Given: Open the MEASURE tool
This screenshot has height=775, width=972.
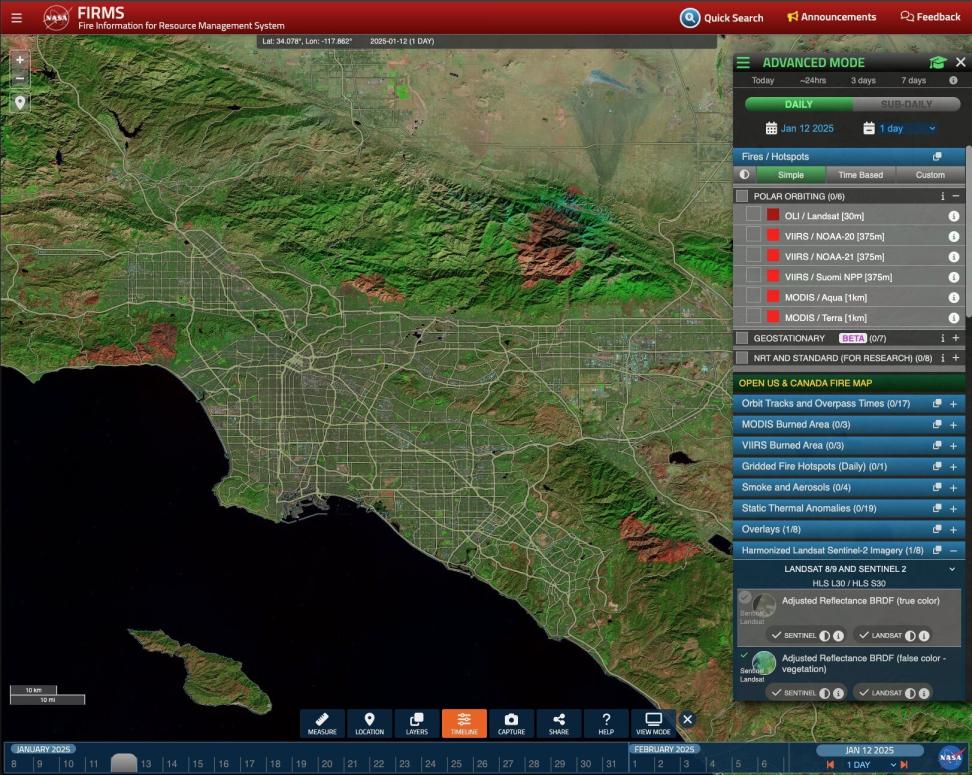Looking at the screenshot, I should pos(322,724).
